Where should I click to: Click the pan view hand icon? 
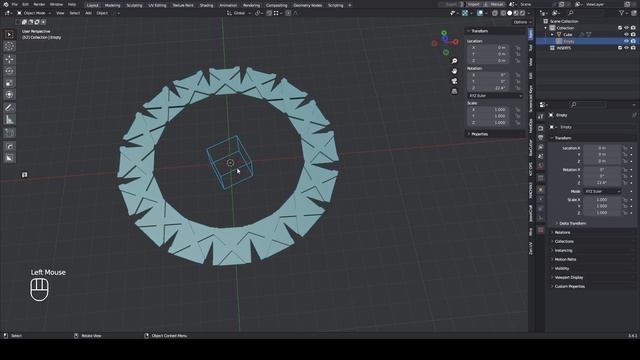pos(454,71)
